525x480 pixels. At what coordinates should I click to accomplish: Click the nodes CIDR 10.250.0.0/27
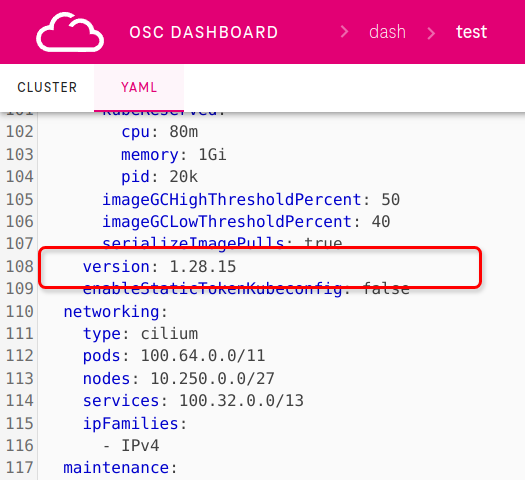[213, 379]
